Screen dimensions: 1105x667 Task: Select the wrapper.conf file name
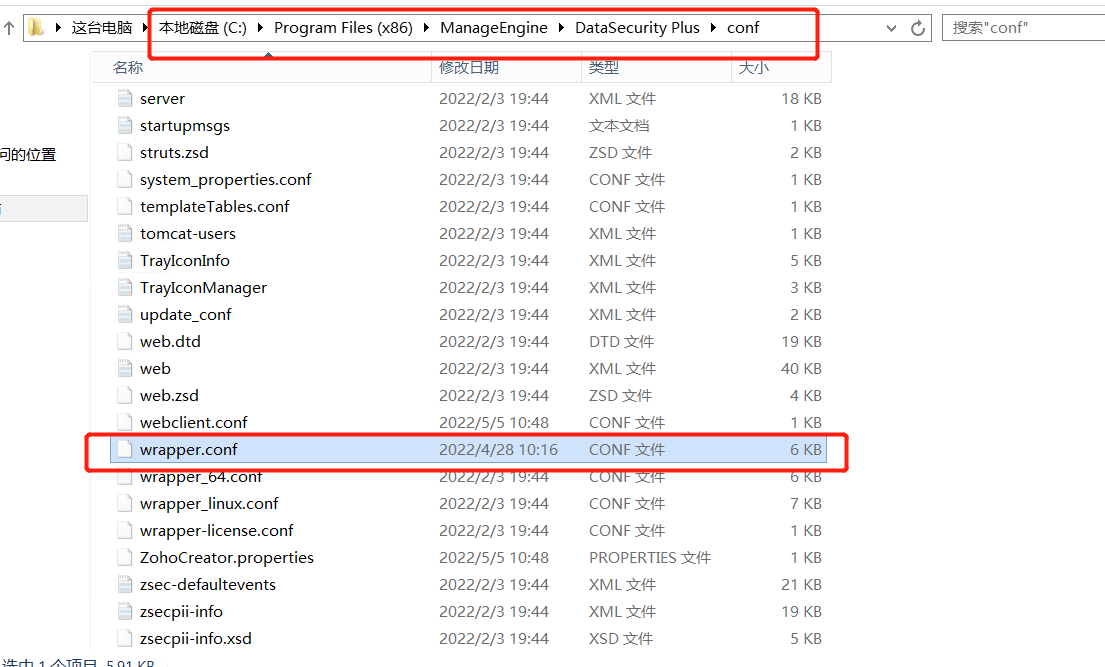pos(188,450)
